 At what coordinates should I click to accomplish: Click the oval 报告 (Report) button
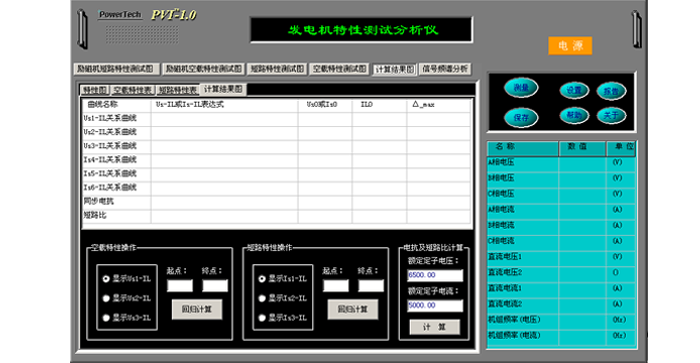click(x=611, y=92)
